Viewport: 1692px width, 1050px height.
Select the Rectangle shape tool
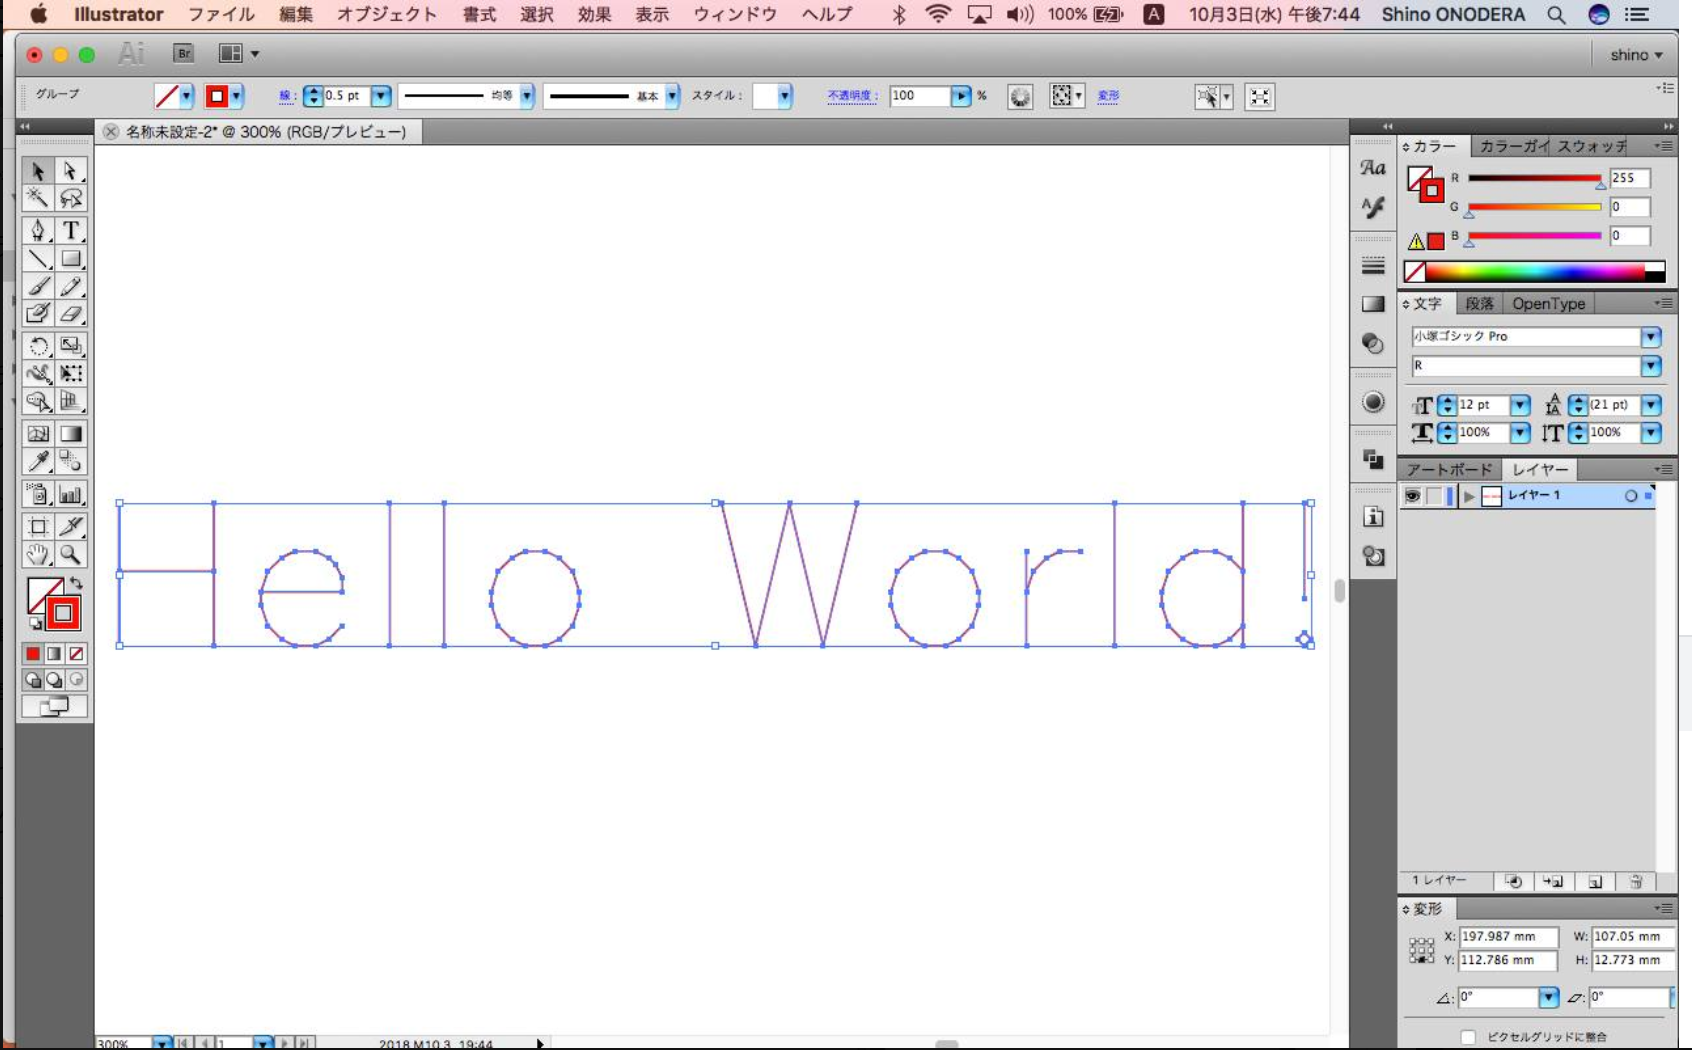click(70, 259)
